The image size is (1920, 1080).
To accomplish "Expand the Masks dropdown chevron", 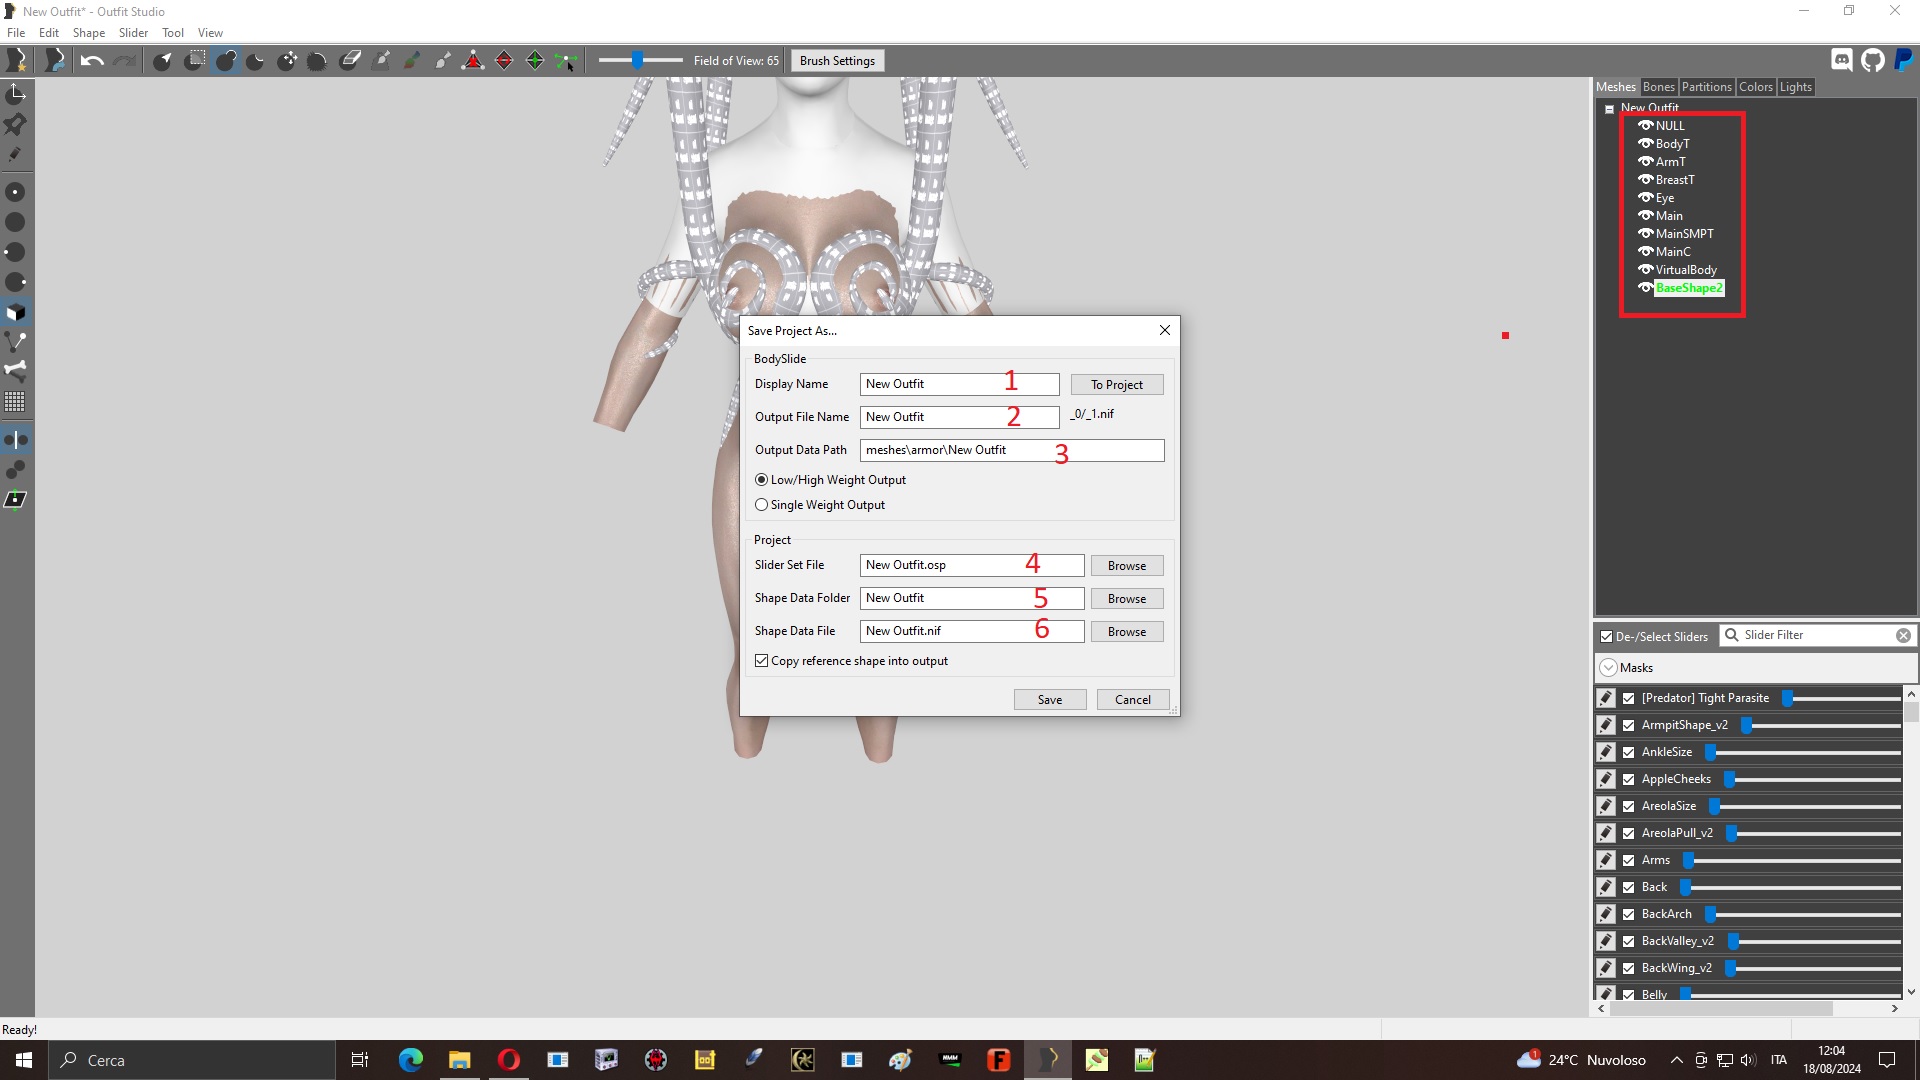I will [x=1608, y=668].
